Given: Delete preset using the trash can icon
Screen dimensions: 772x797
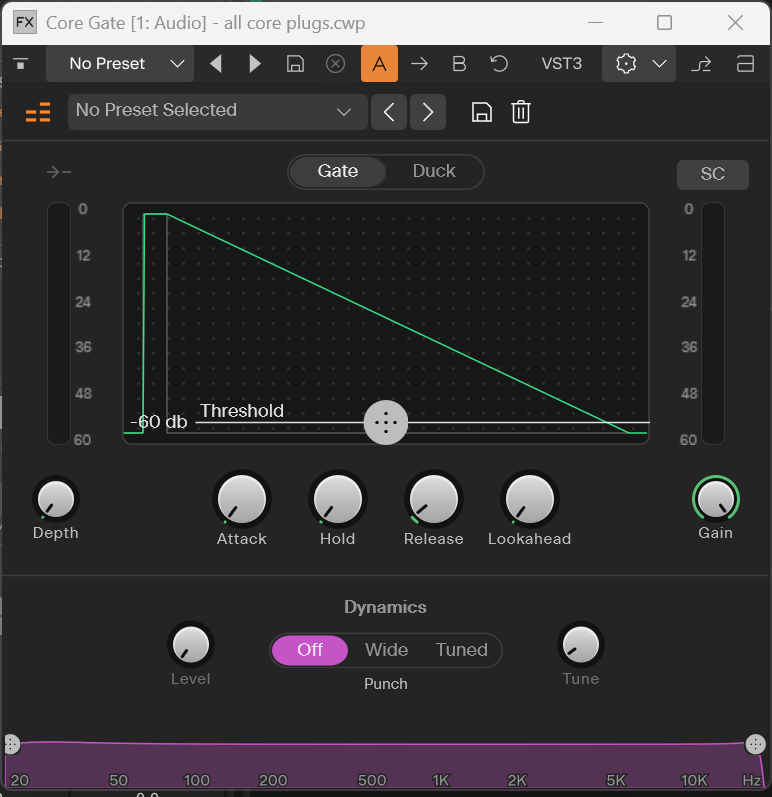Looking at the screenshot, I should [520, 112].
